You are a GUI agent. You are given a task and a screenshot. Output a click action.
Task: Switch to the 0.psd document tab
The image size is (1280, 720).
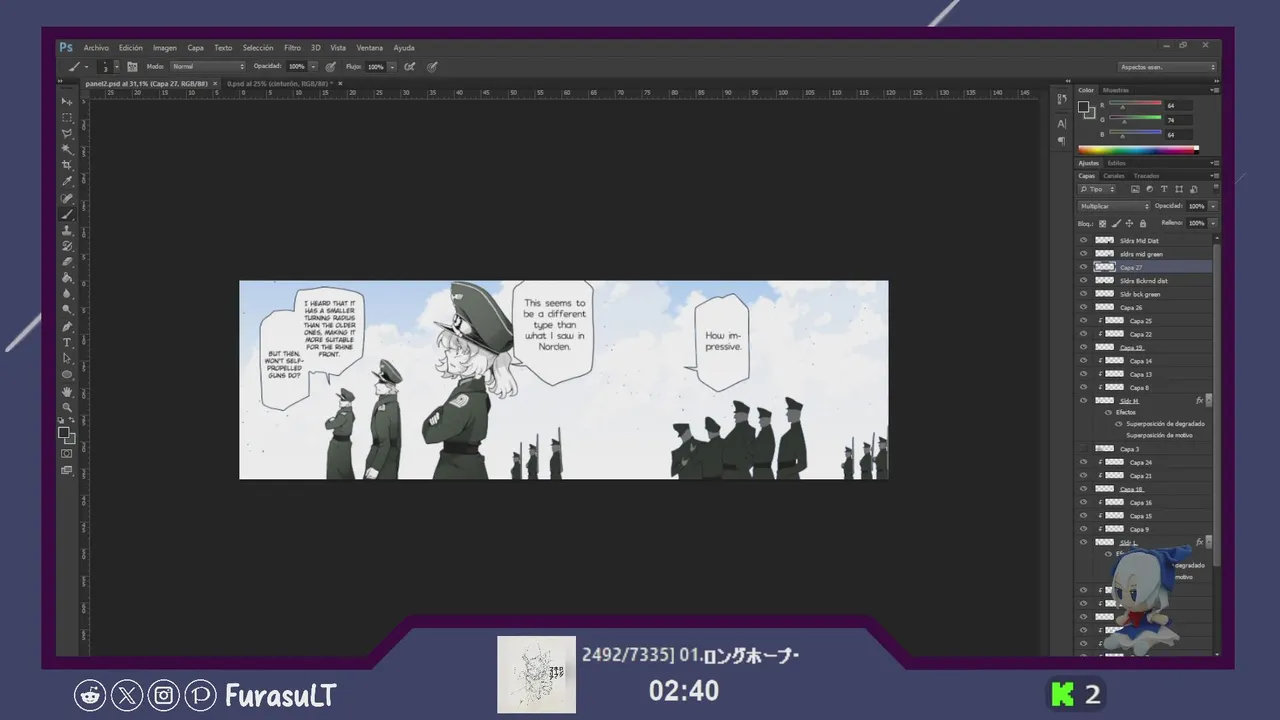(278, 84)
